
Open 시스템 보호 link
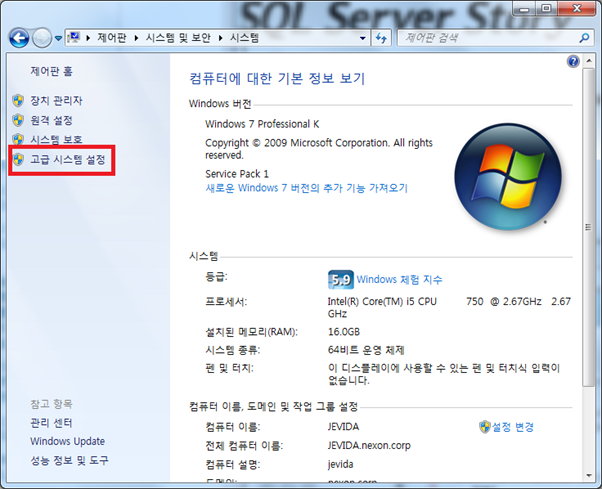(56, 139)
